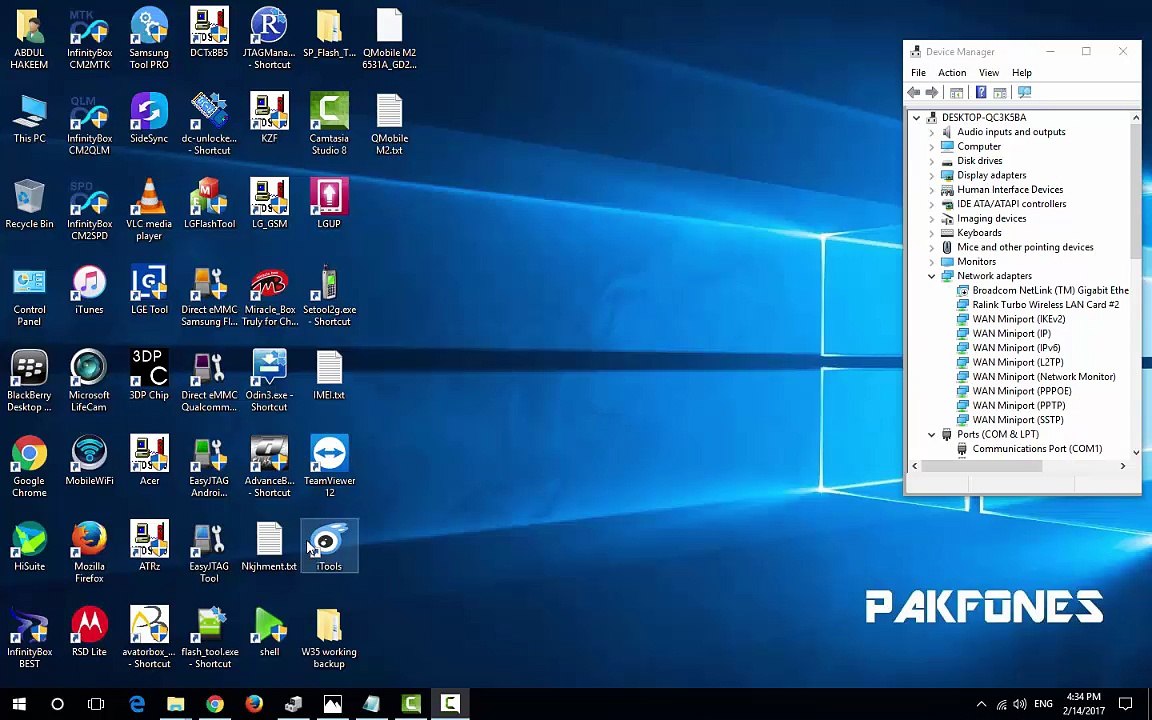This screenshot has height=720, width=1152.
Task: Click the ENG language indicator
Action: [x=1043, y=704]
